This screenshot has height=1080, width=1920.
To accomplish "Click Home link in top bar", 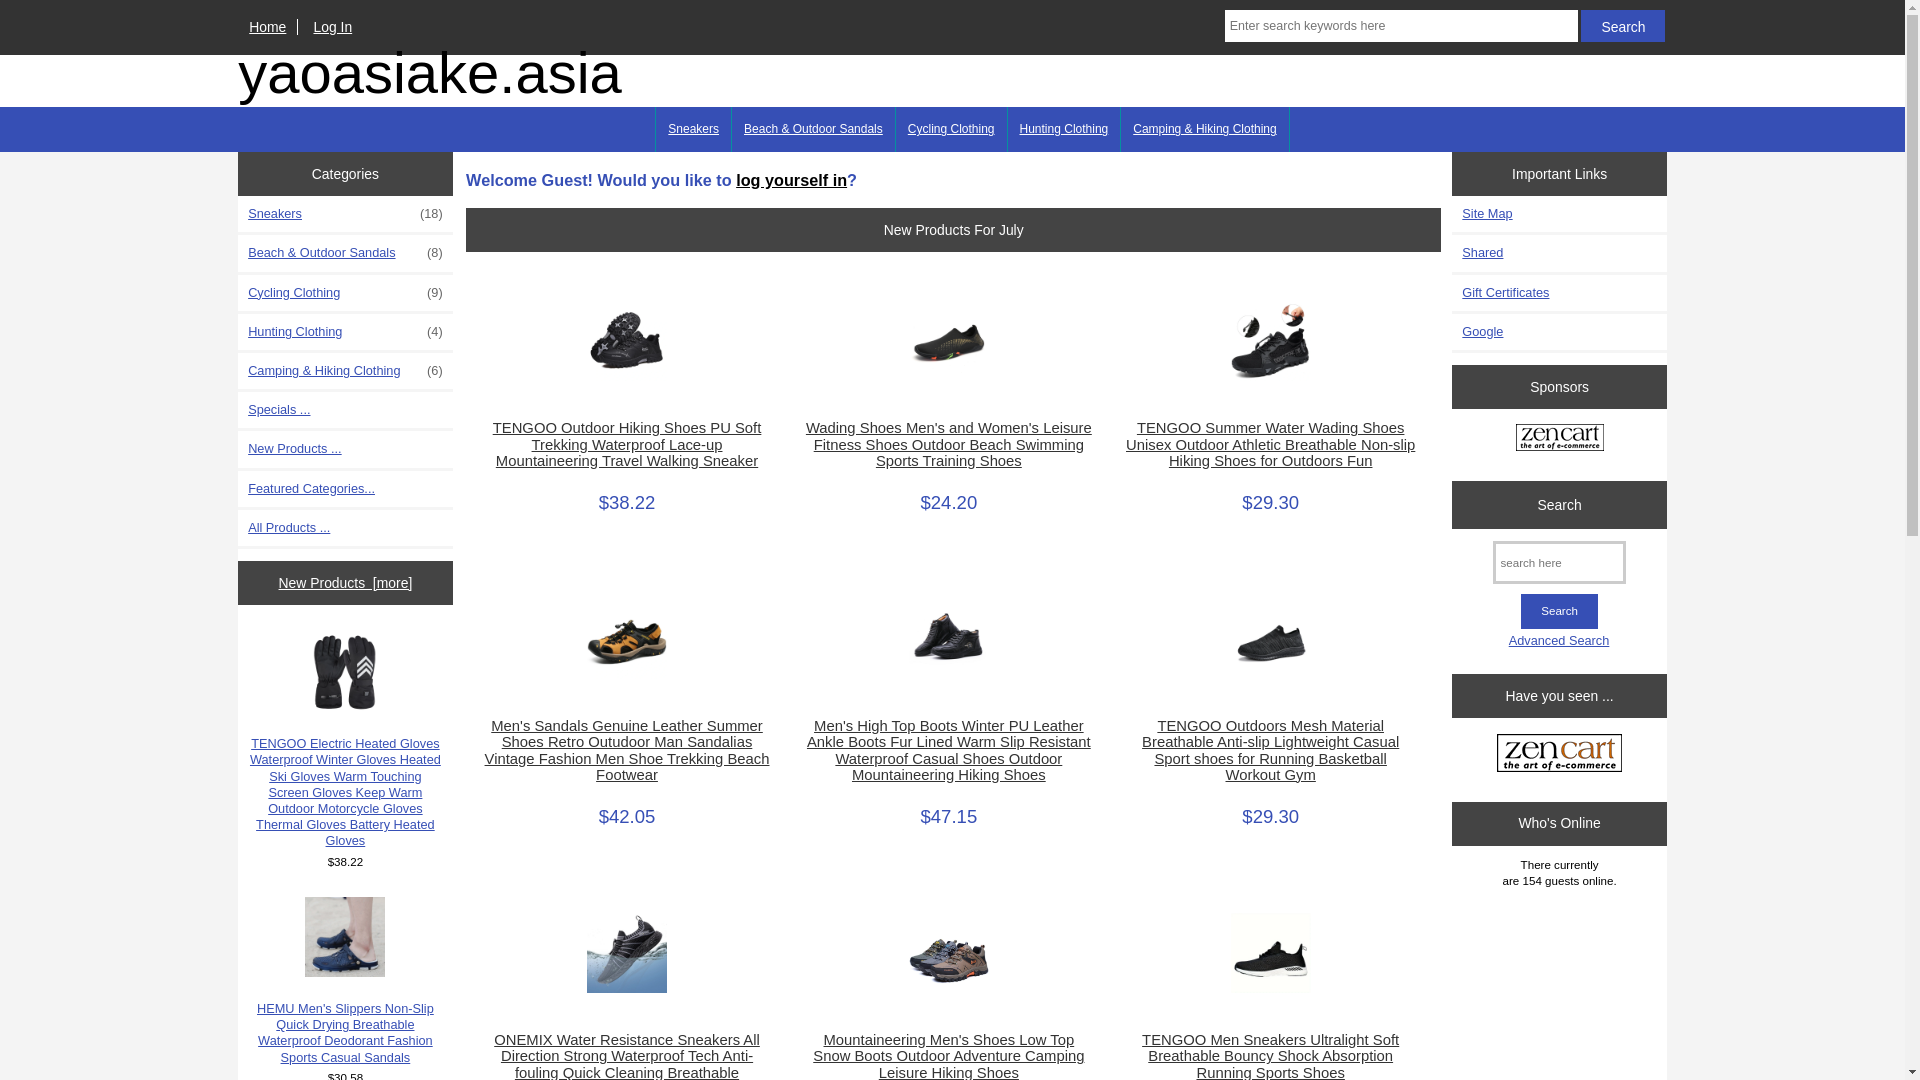I will 267,27.
